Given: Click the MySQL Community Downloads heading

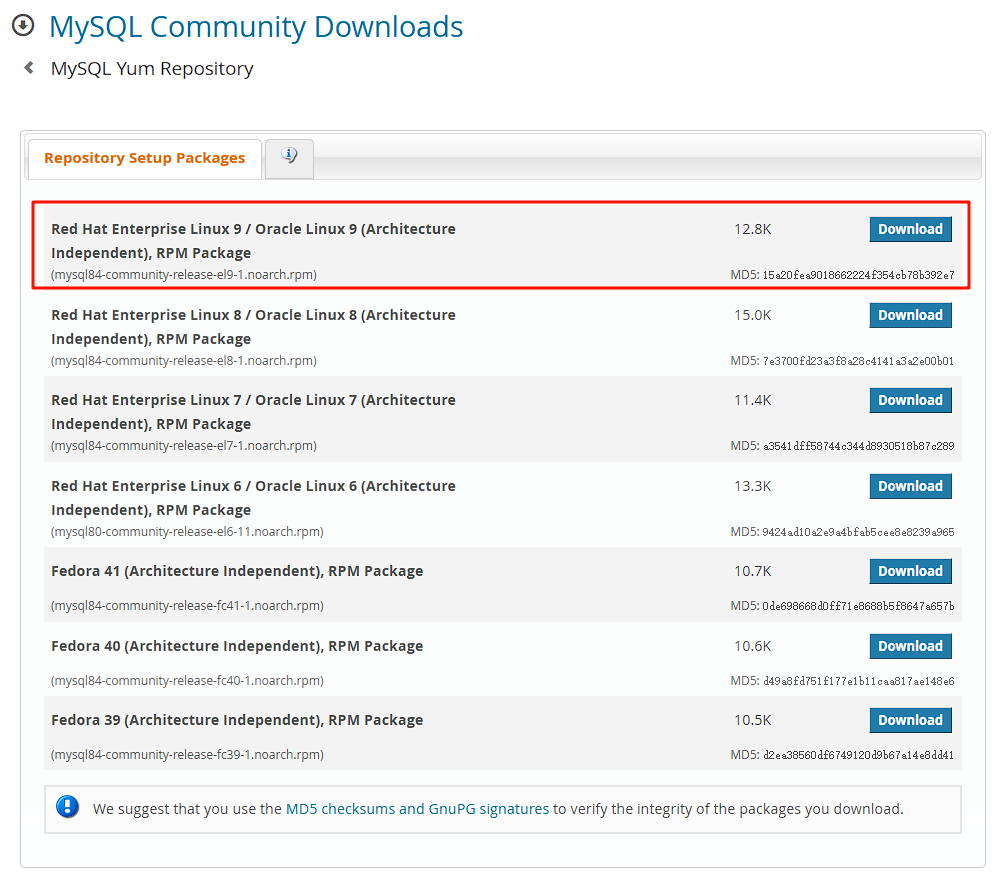Looking at the screenshot, I should point(256,26).
